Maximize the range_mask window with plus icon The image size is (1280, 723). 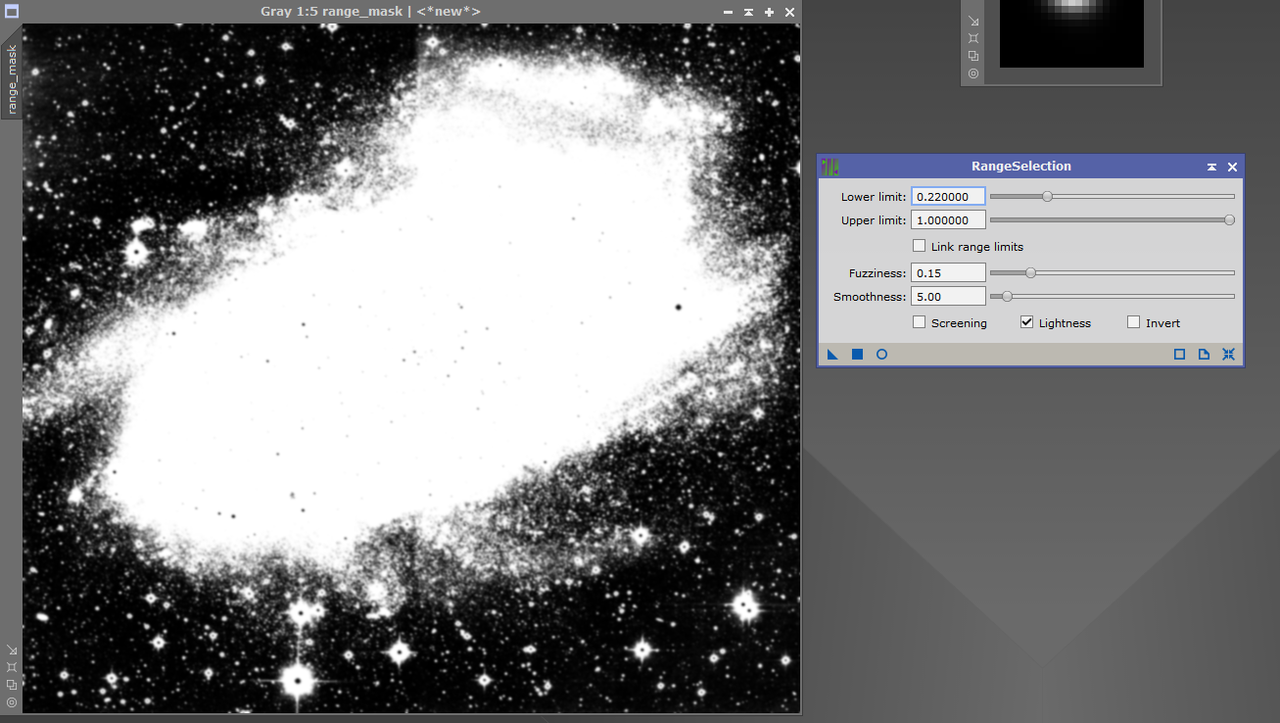coord(769,12)
